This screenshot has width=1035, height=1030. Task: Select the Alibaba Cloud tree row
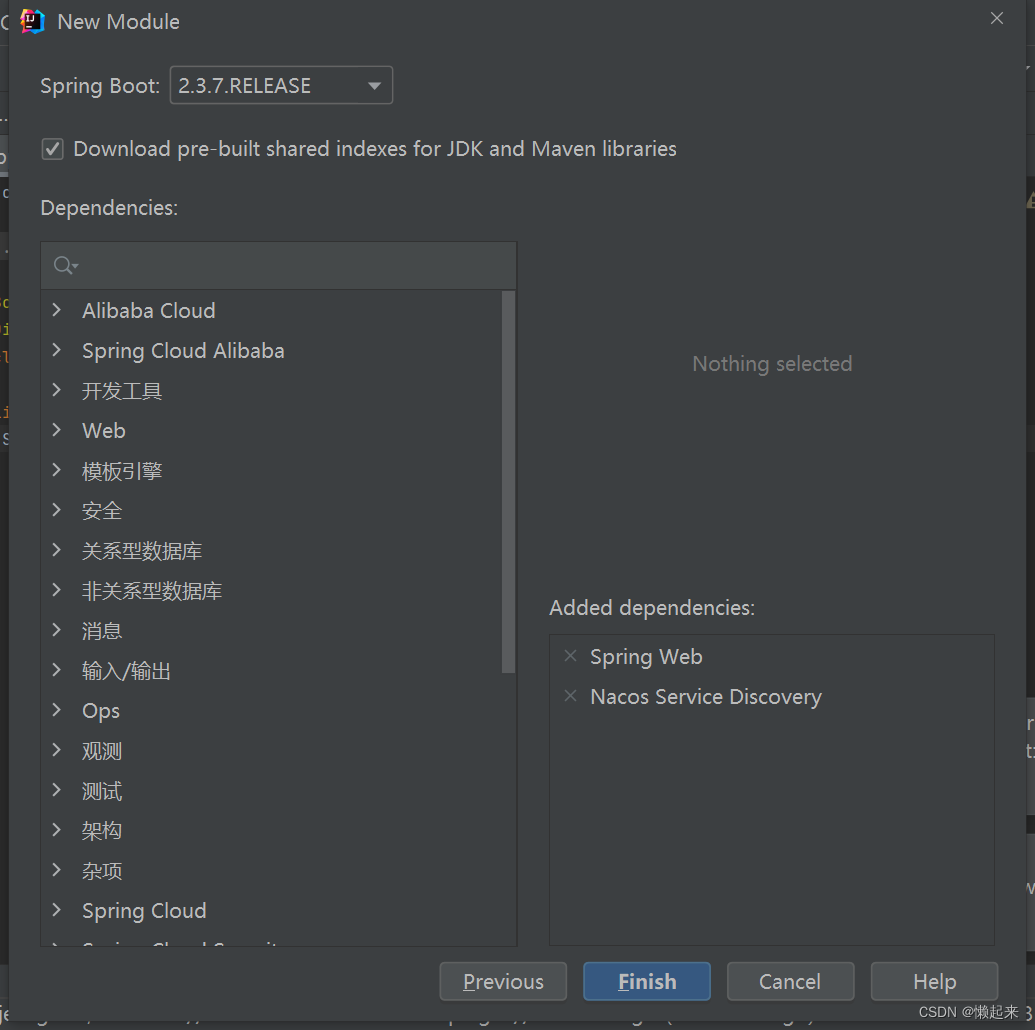coord(271,310)
